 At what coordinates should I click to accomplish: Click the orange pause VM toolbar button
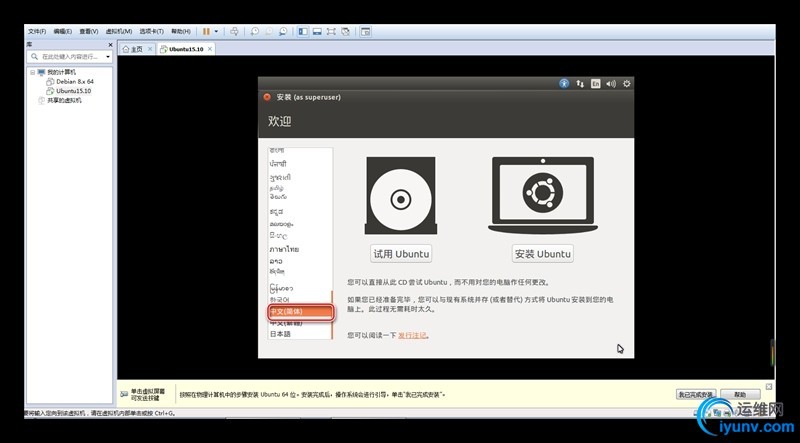click(206, 32)
